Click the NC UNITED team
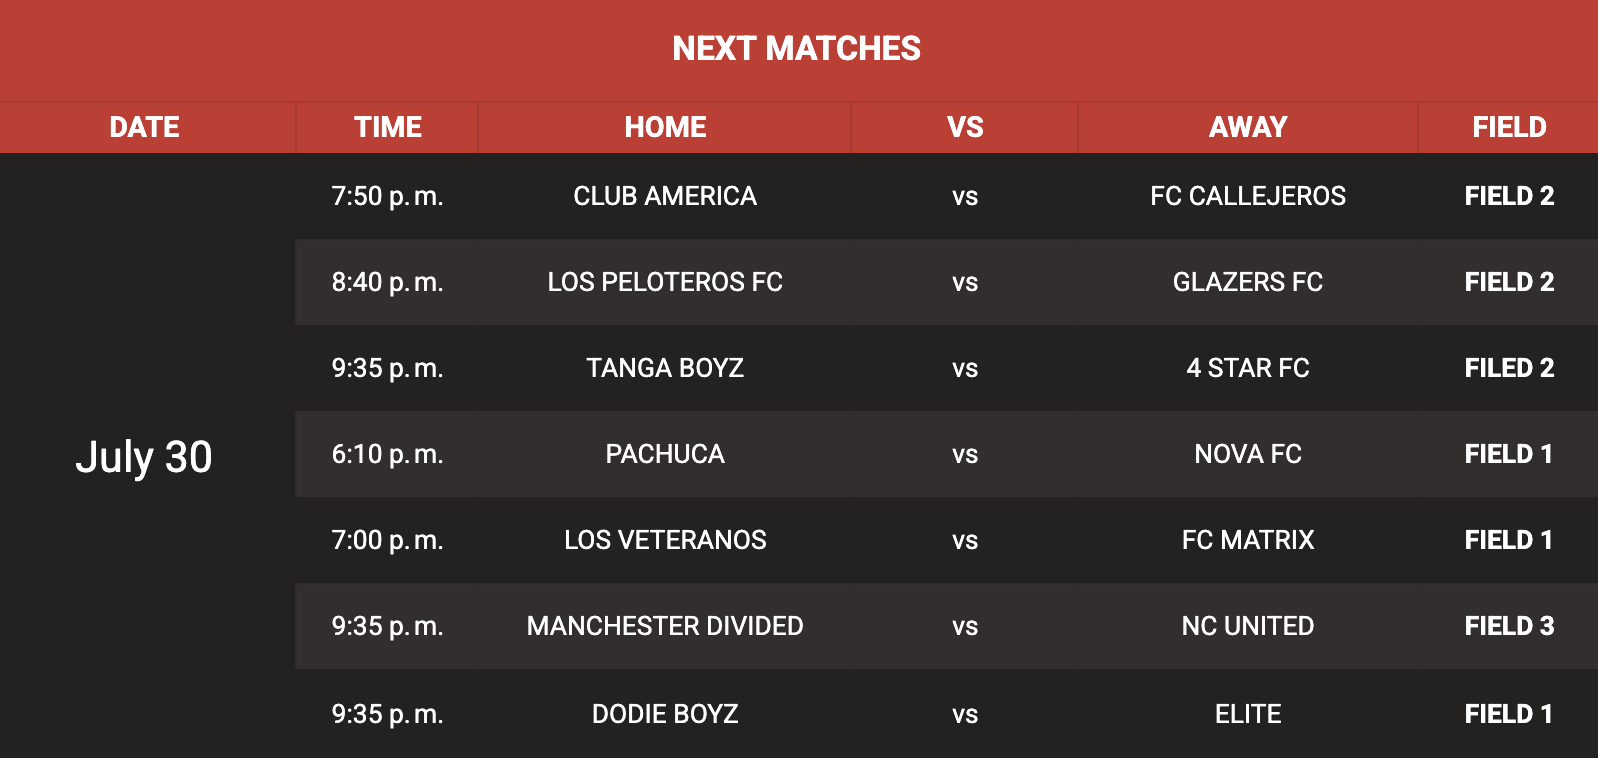 1248,626
